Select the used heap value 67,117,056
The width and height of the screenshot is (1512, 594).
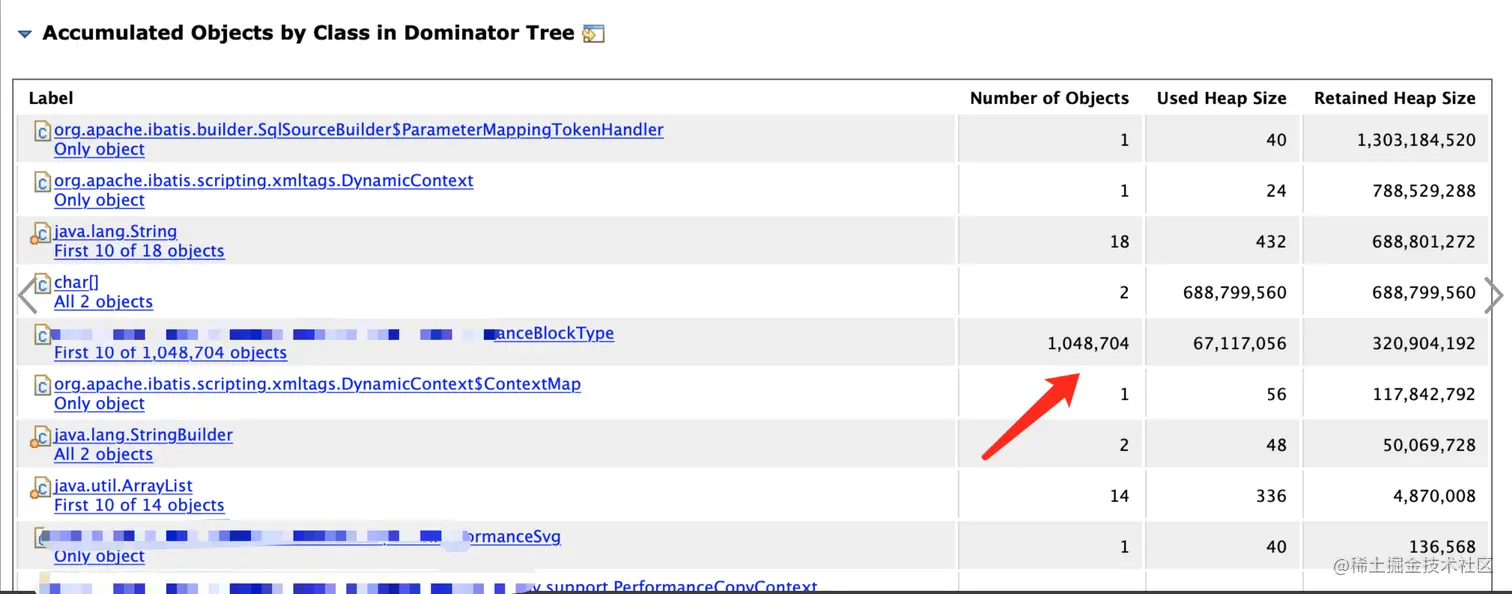[x=1240, y=344]
